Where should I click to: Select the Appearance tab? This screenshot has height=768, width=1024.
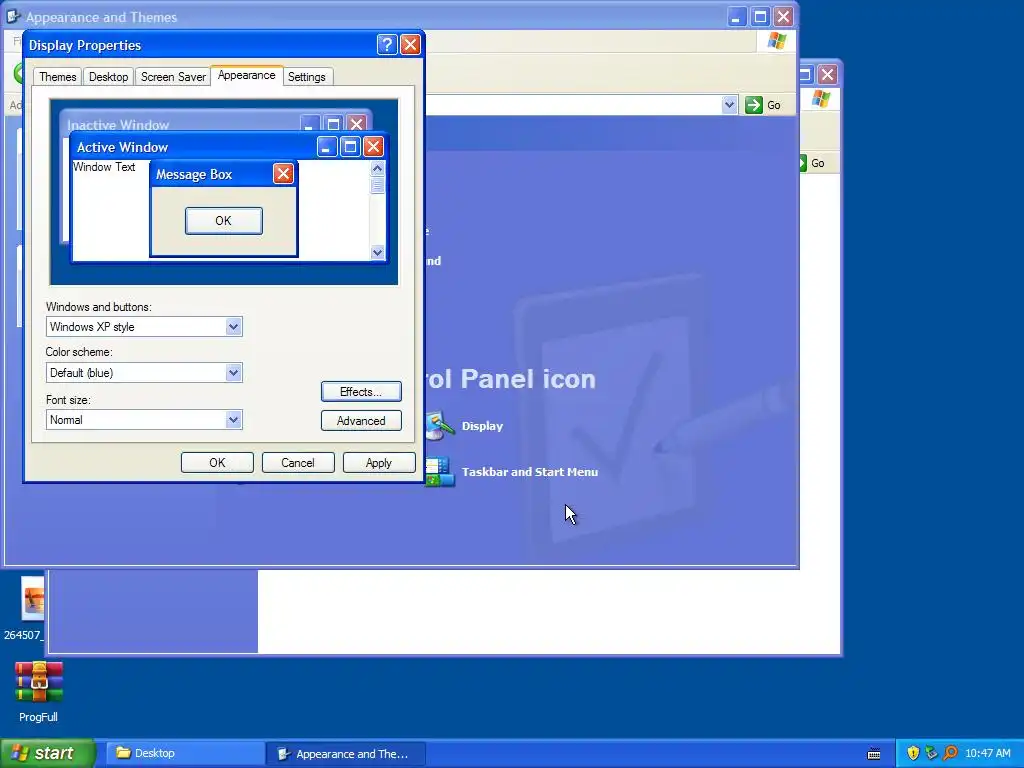click(x=247, y=75)
